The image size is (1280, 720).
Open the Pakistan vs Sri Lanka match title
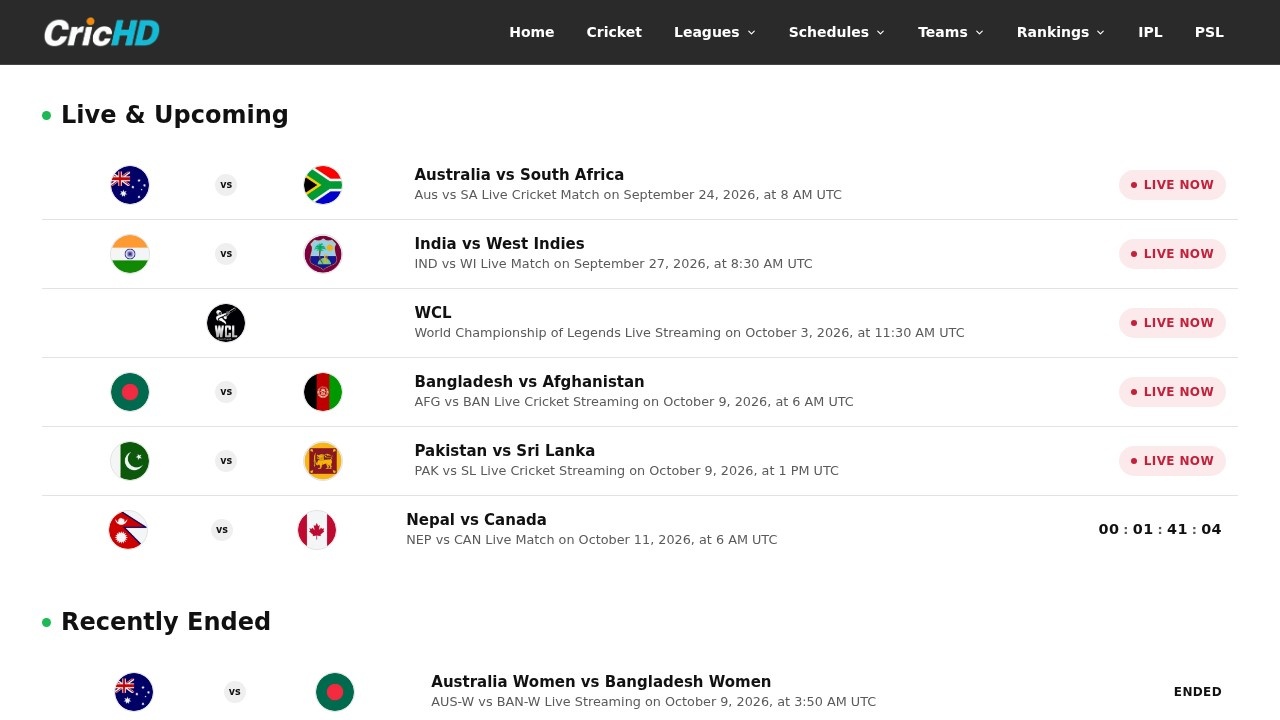click(x=505, y=451)
